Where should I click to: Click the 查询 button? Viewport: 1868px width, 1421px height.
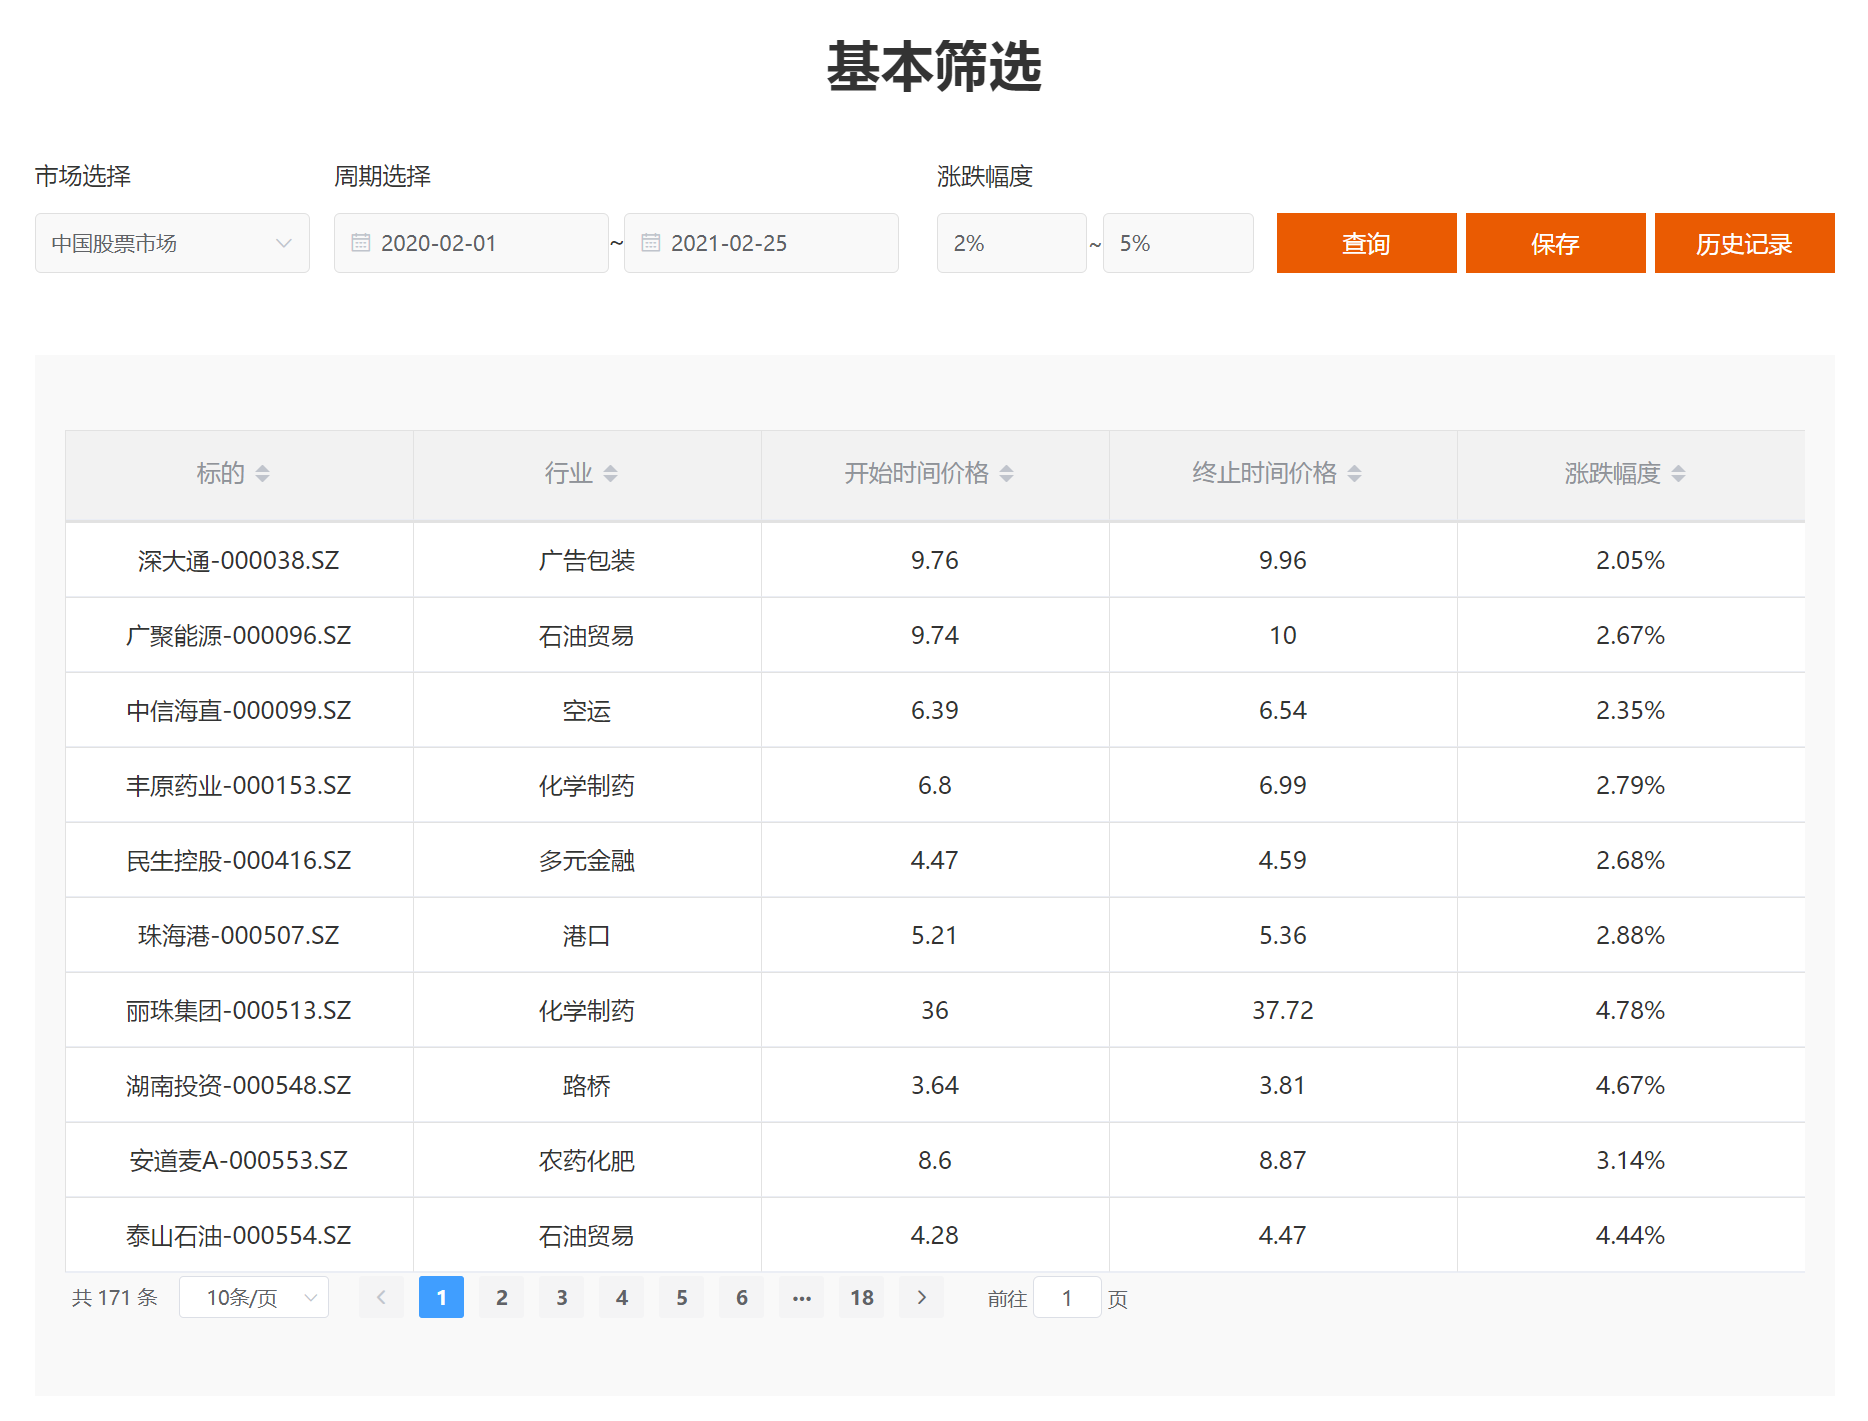tap(1366, 243)
